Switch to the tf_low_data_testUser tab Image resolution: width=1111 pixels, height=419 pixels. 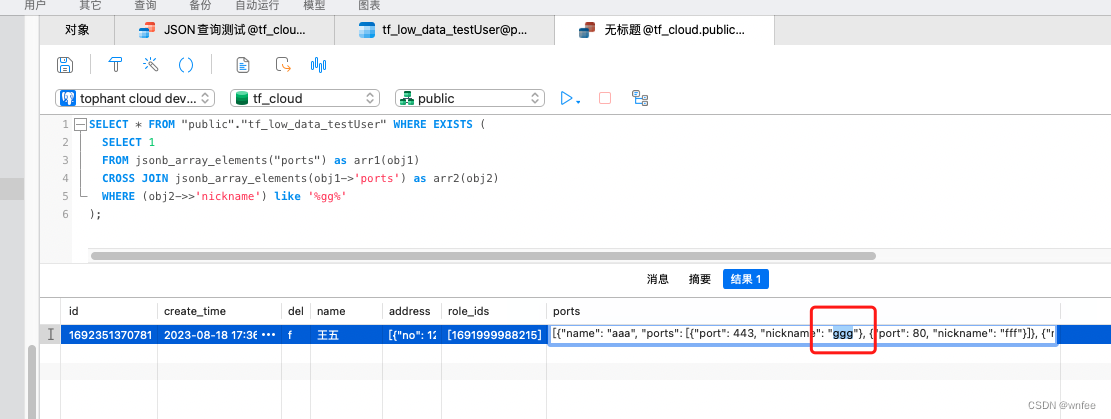[x=444, y=30]
